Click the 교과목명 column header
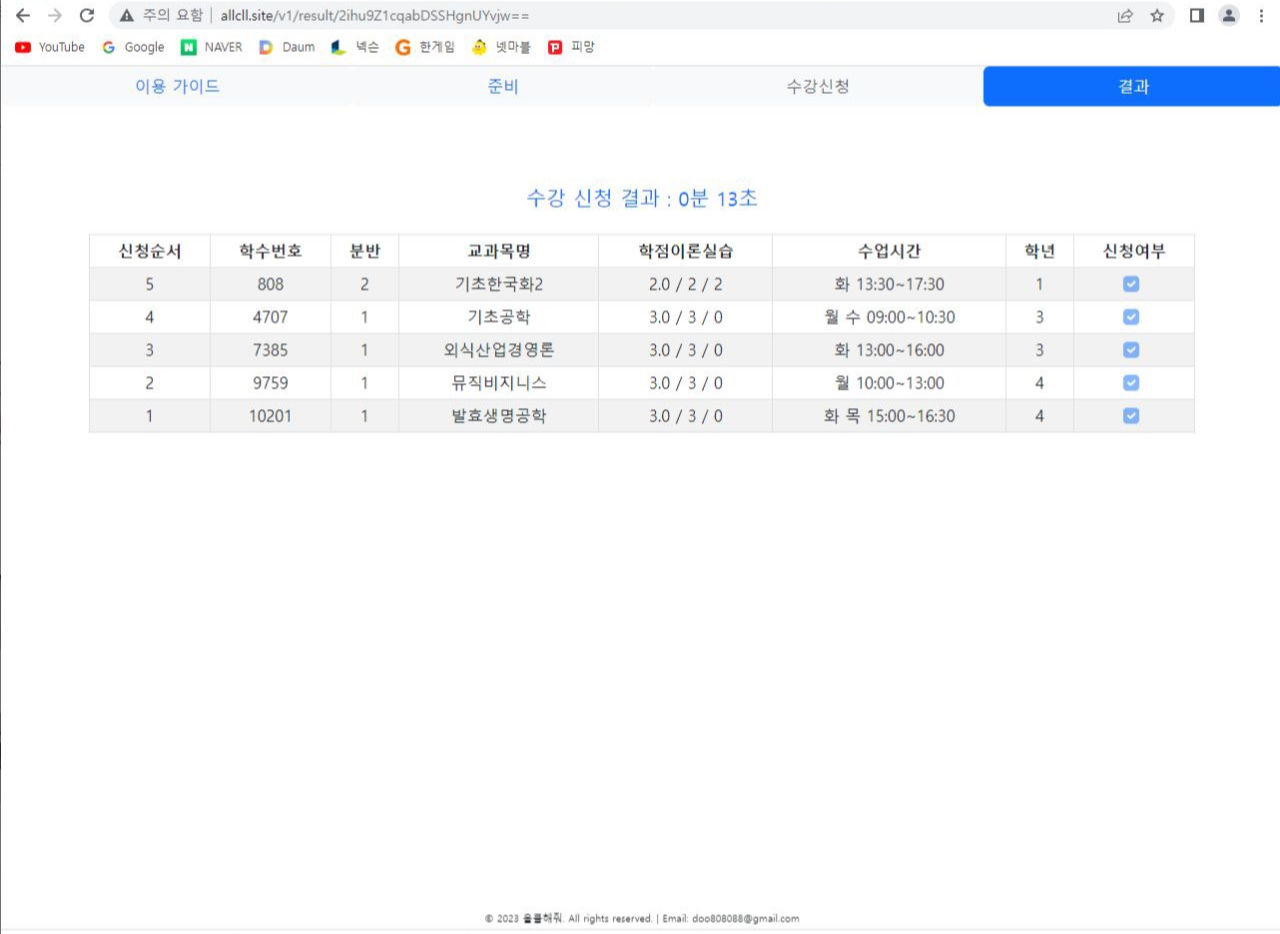 pos(499,251)
